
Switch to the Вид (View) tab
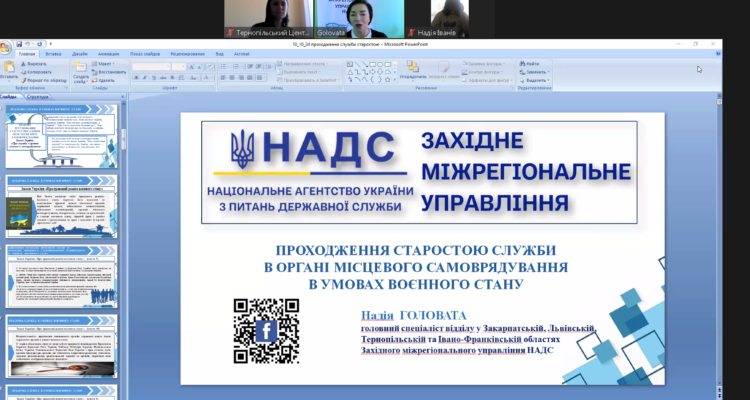220,54
